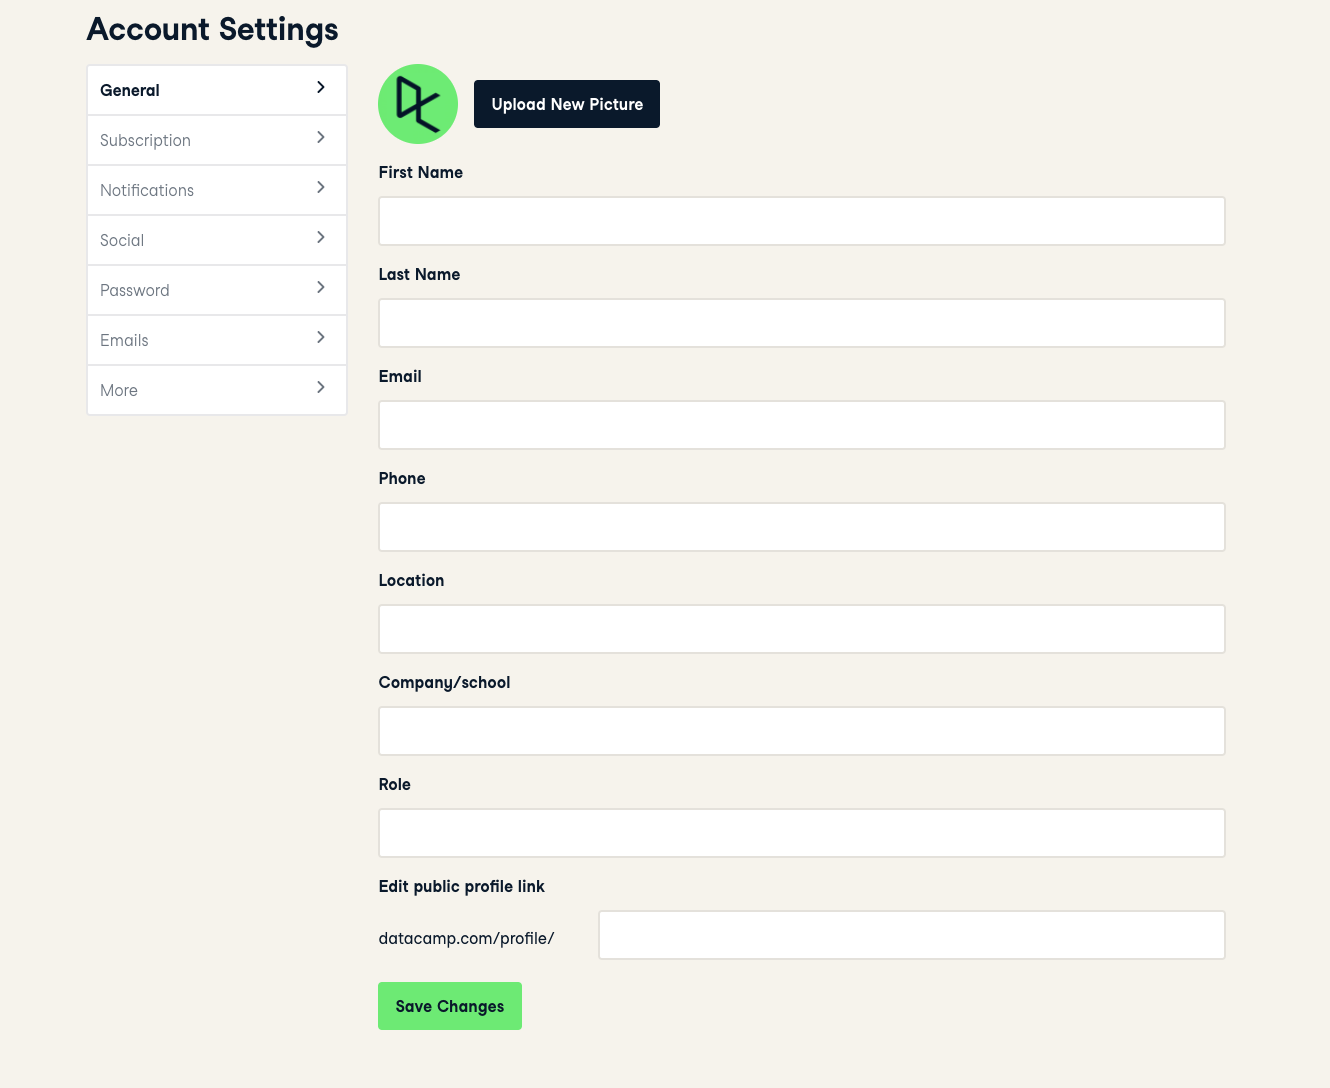Click the Phone number field

pos(801,527)
